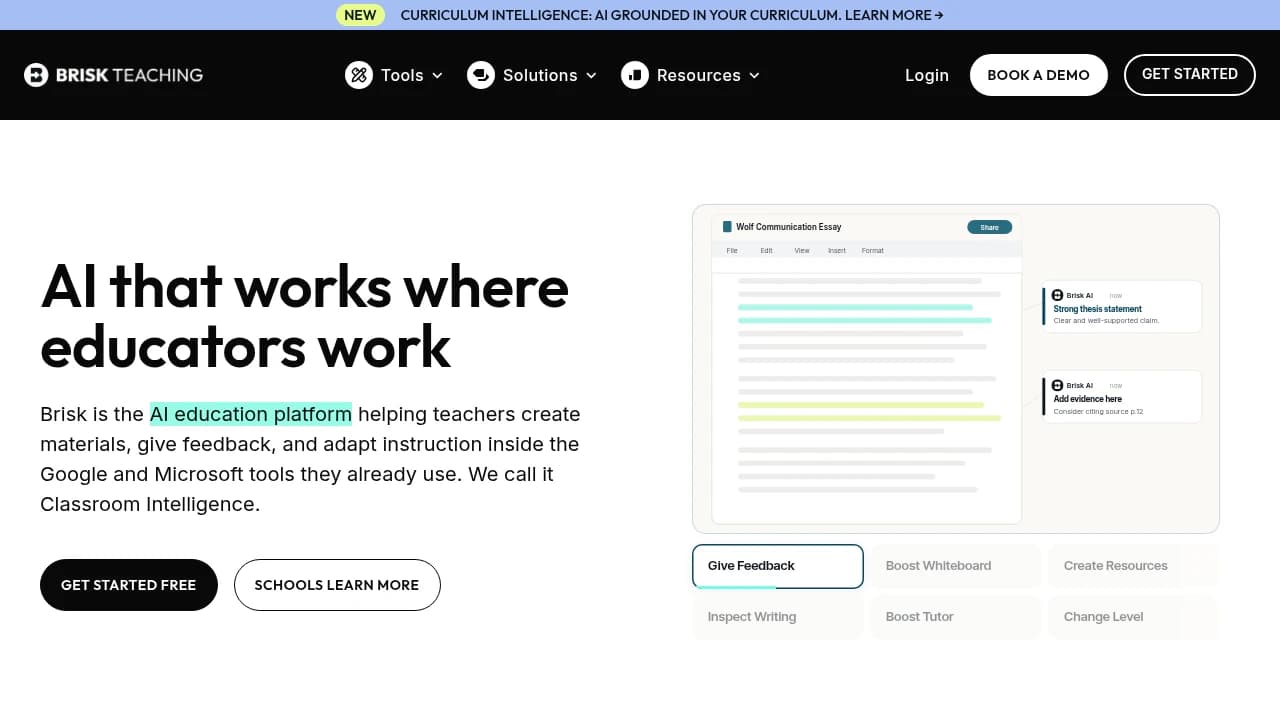Click the Format menu in essay preview
Viewport: 1280px width, 720px height.
[873, 251]
